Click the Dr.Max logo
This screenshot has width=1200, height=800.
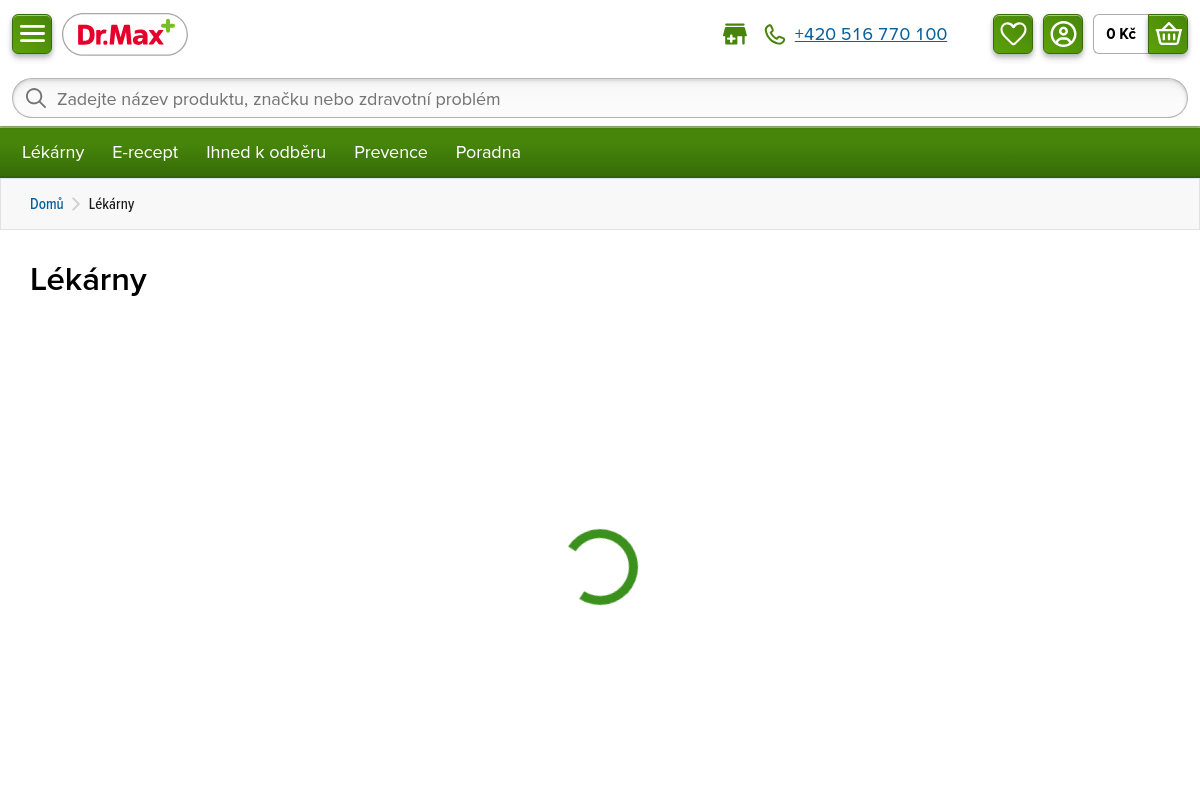click(x=125, y=35)
